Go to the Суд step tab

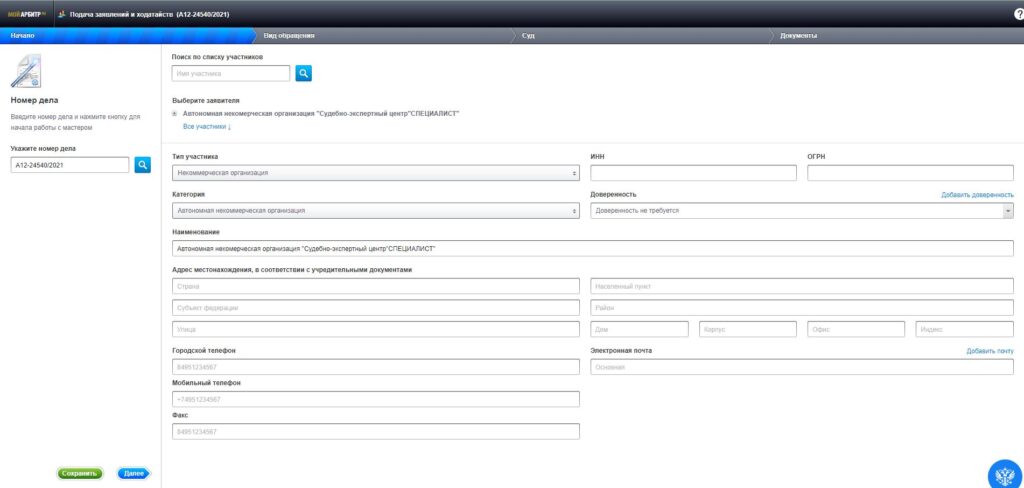click(x=528, y=36)
